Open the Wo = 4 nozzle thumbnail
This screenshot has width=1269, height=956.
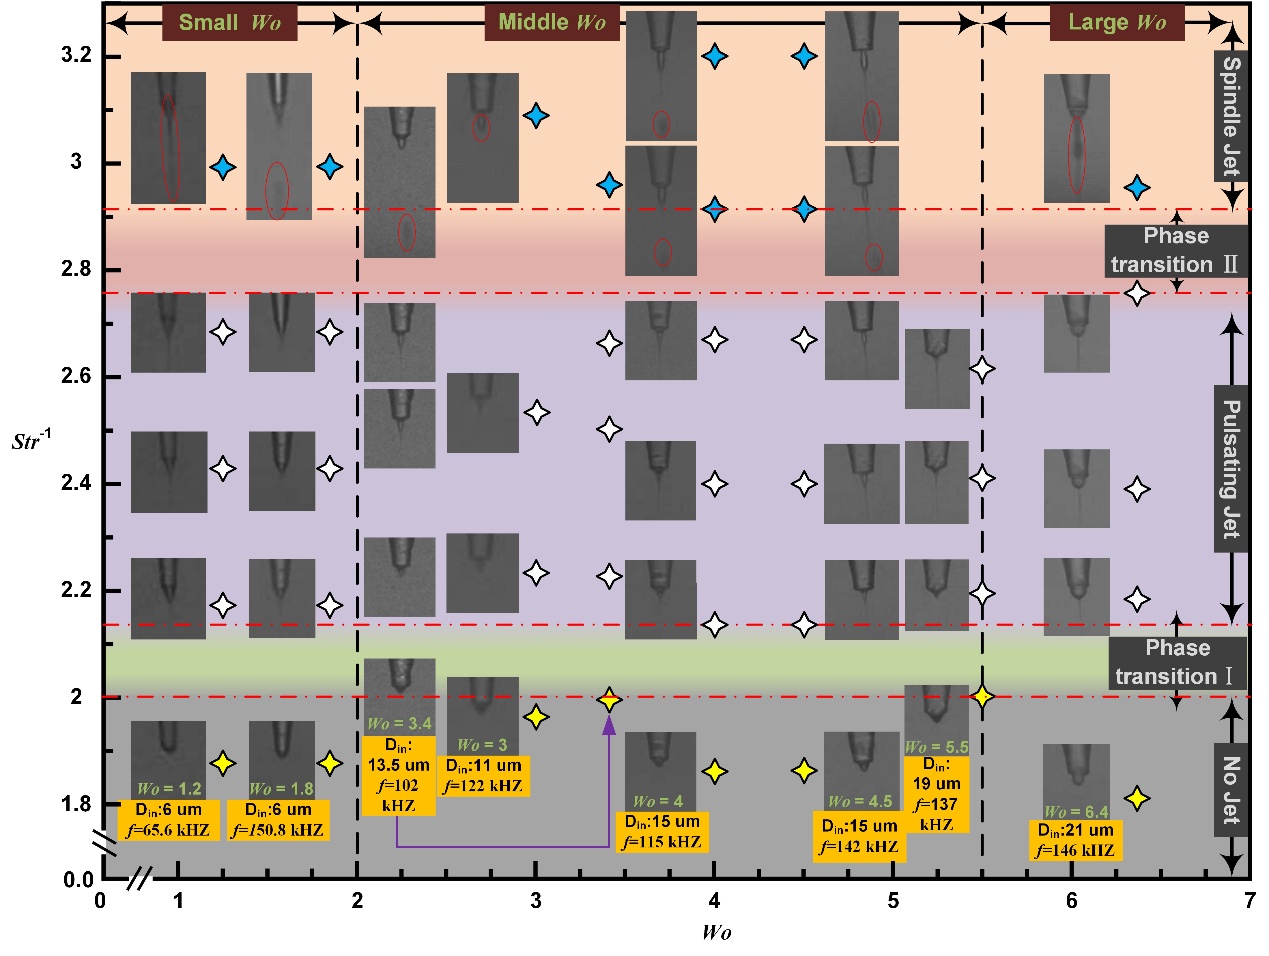(660, 770)
